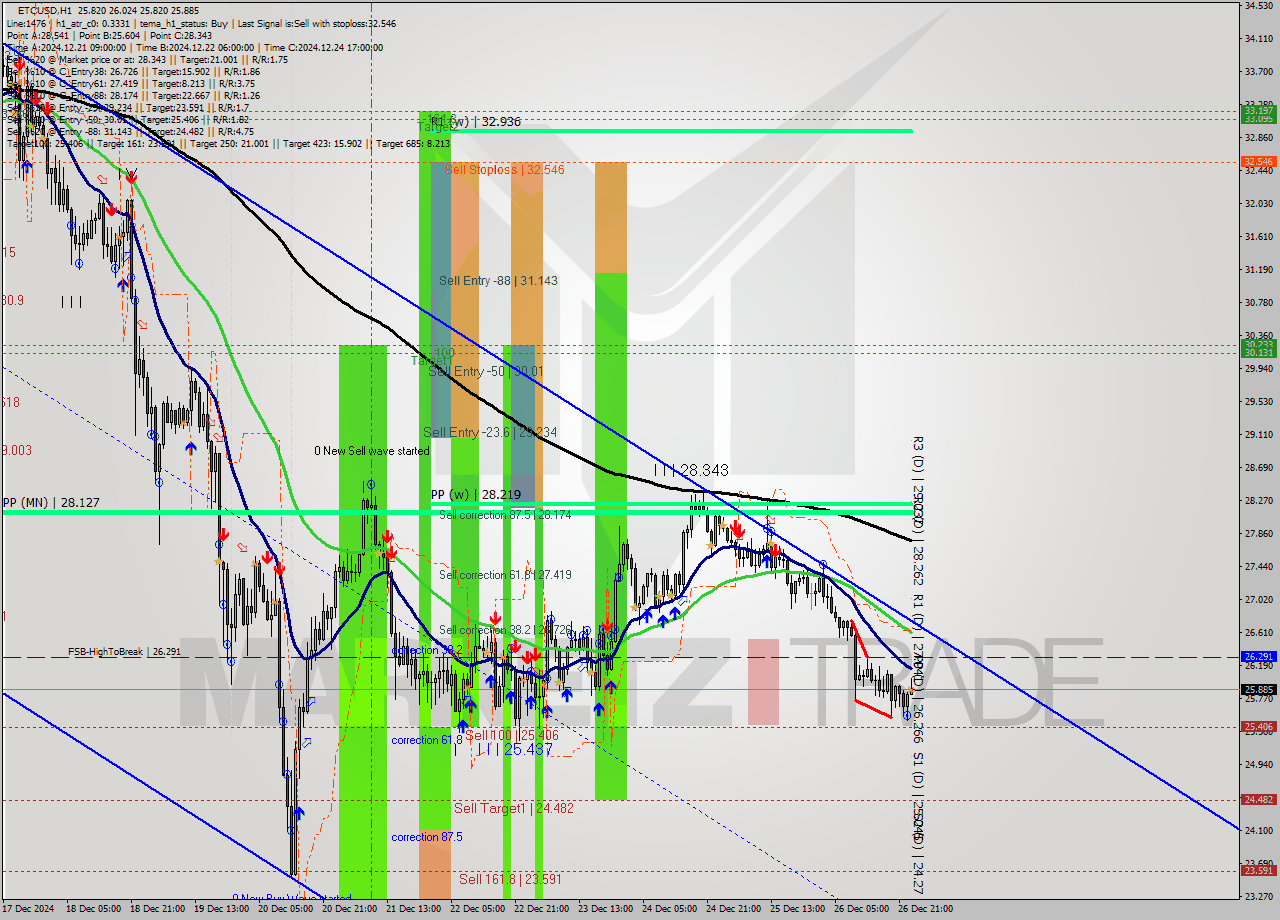Click the 29.110 price axis value
Image resolution: width=1280 pixels, height=920 pixels.
pyautogui.click(x=1258, y=435)
